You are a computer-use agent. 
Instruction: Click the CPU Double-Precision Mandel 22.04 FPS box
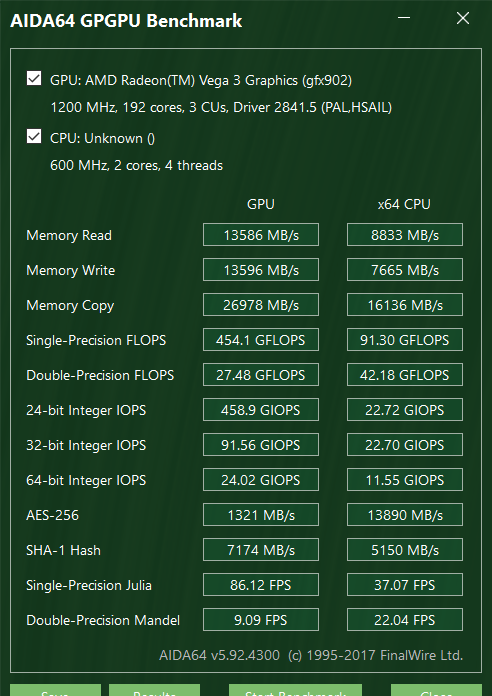[x=405, y=620]
